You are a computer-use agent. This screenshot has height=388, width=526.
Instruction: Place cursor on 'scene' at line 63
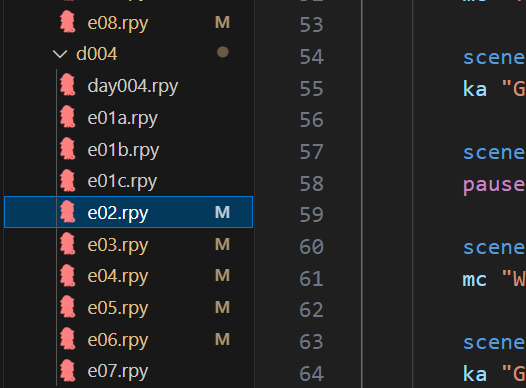click(x=494, y=343)
